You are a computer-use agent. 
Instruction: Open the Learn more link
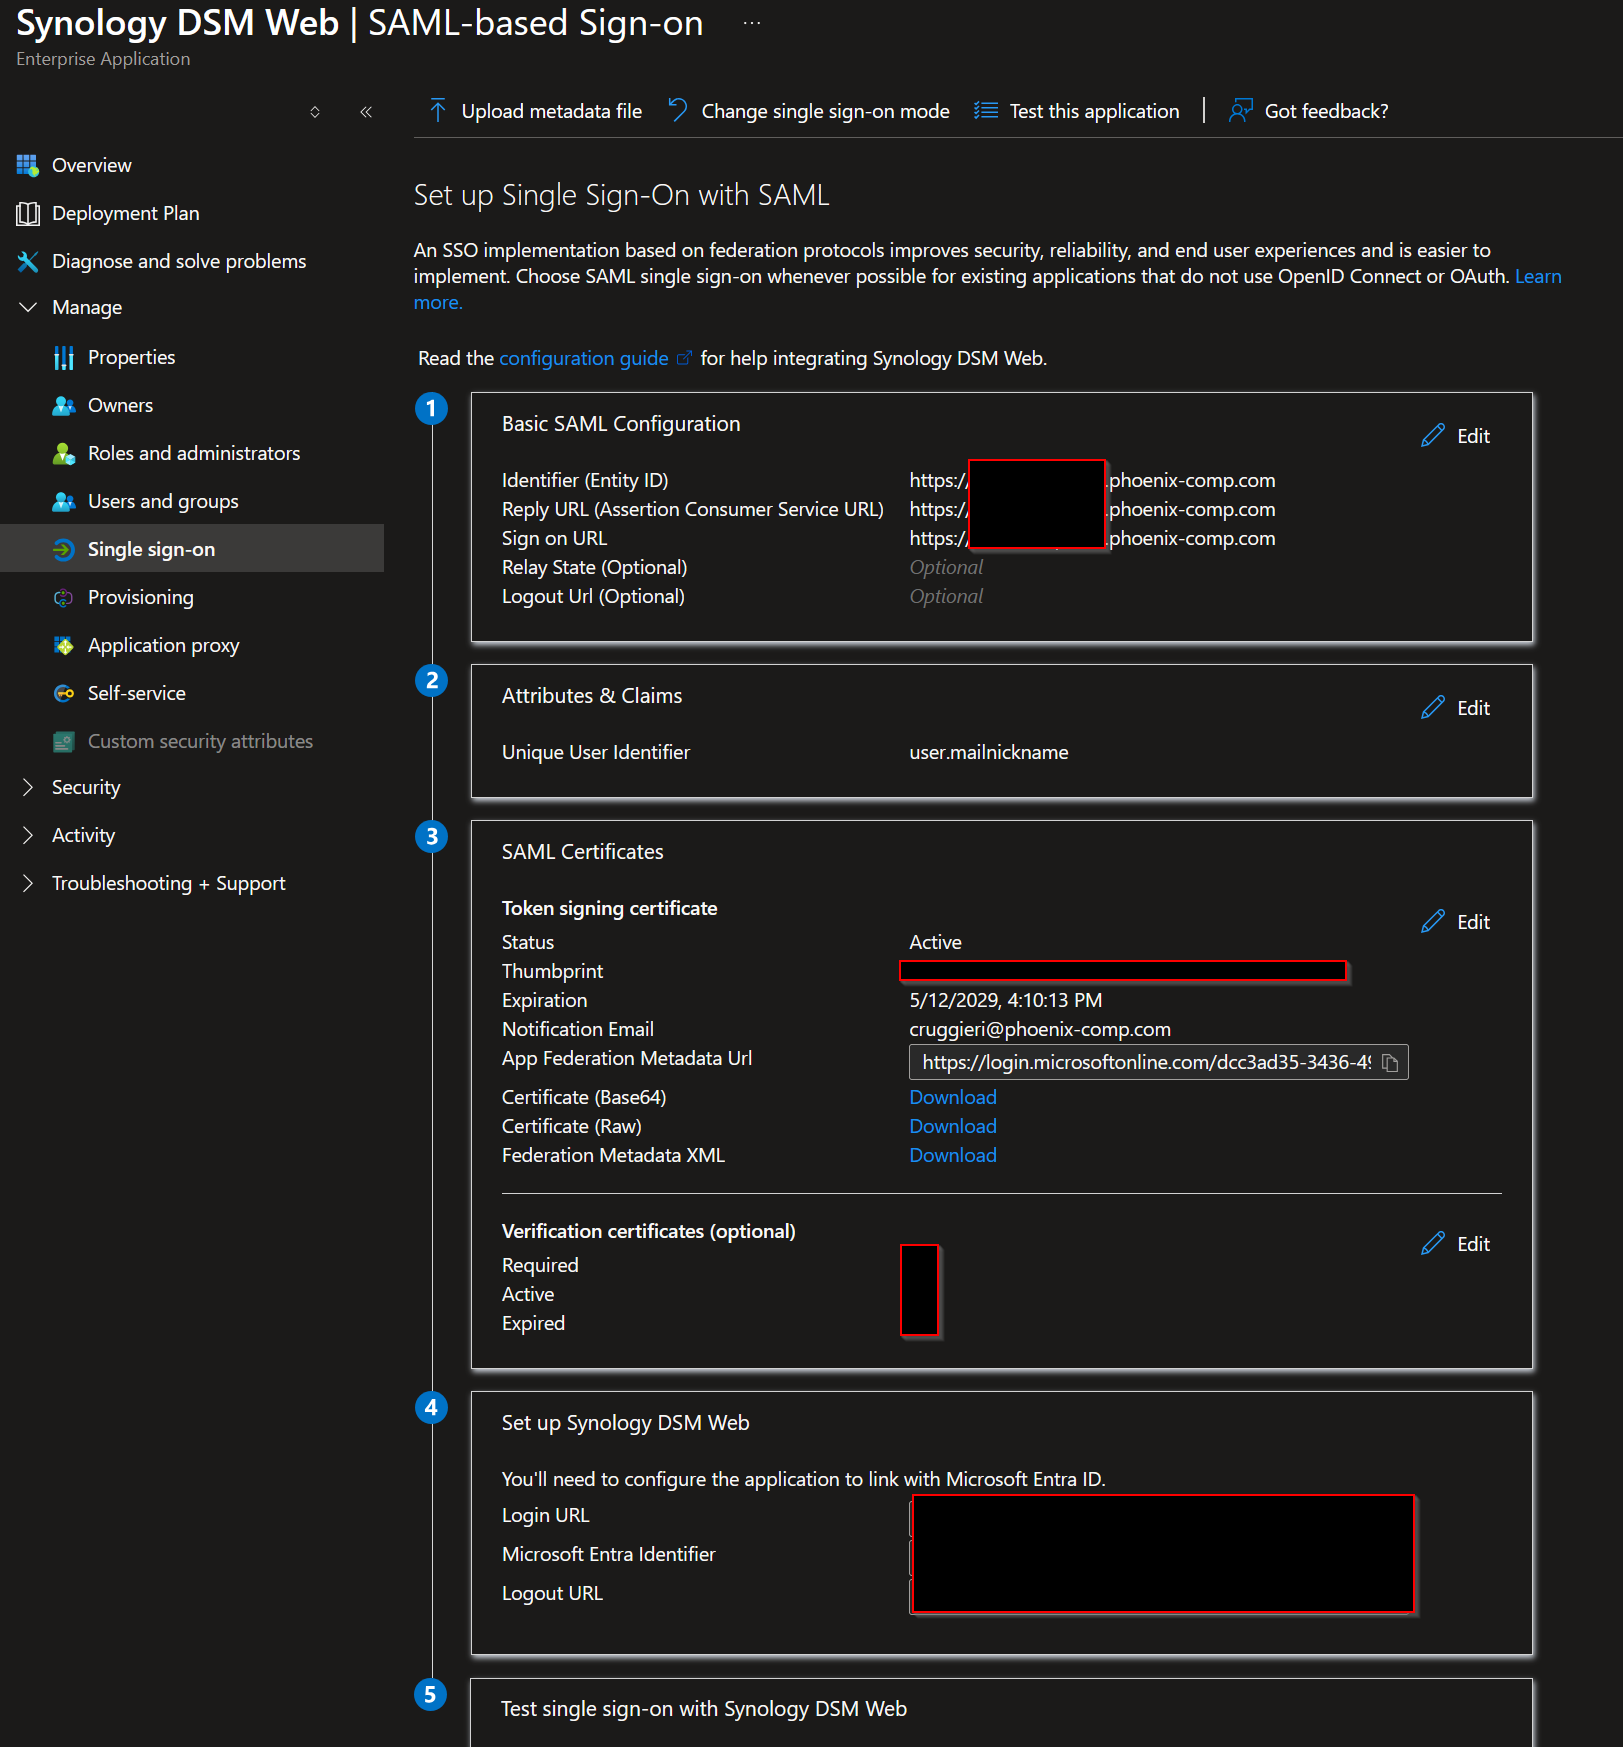tap(1537, 277)
